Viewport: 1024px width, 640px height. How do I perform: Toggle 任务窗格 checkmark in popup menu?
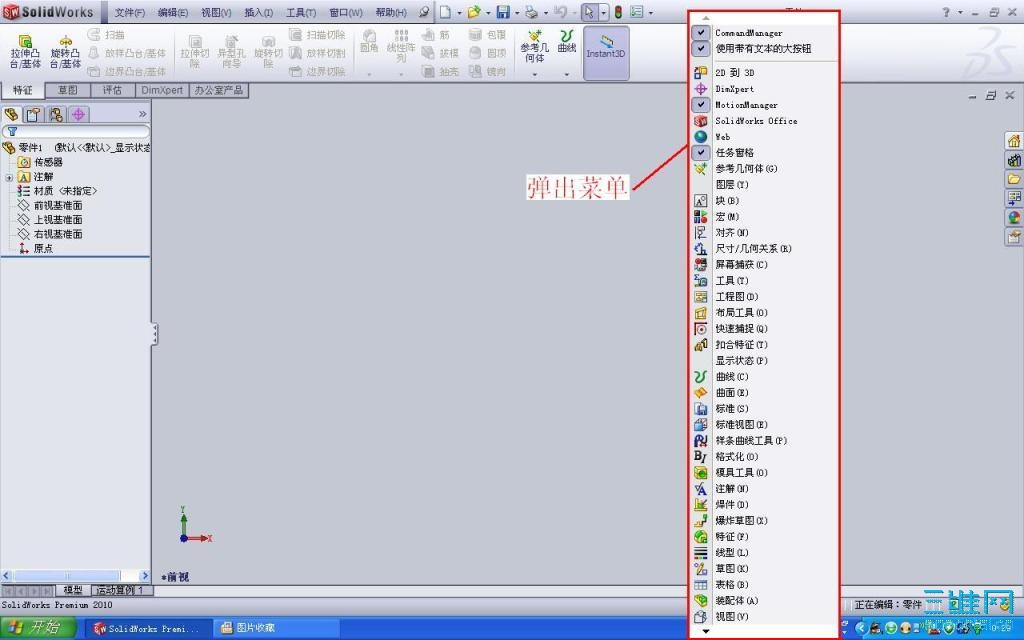[x=701, y=152]
